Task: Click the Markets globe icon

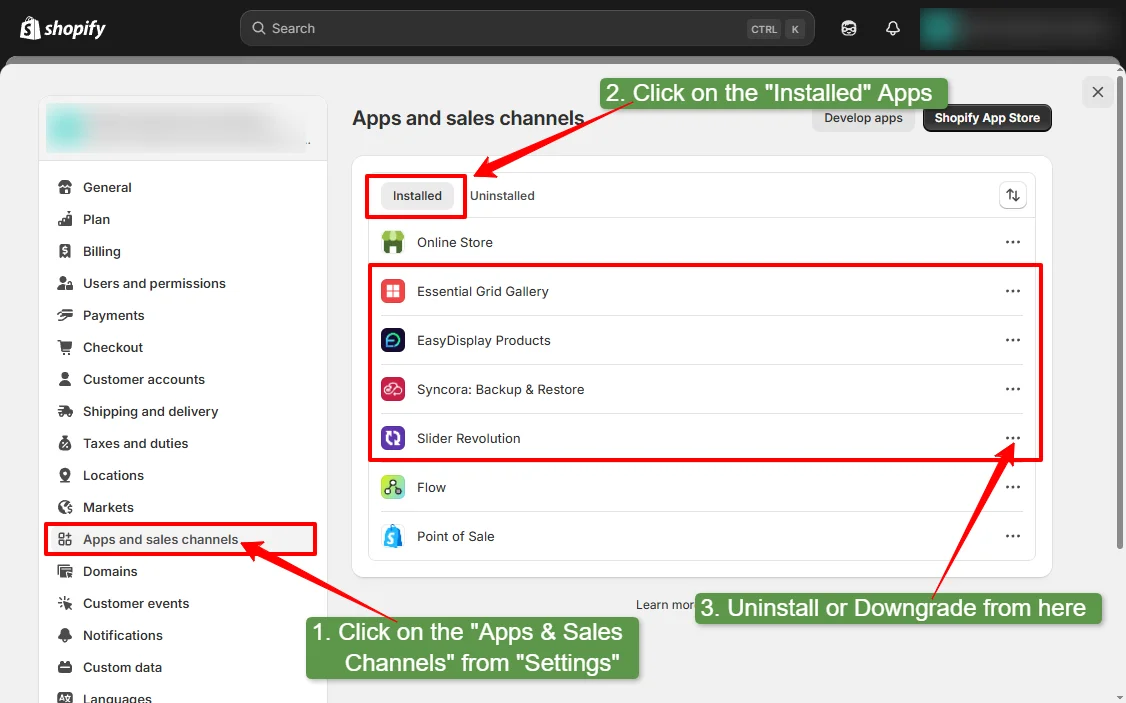Action: tap(65, 508)
